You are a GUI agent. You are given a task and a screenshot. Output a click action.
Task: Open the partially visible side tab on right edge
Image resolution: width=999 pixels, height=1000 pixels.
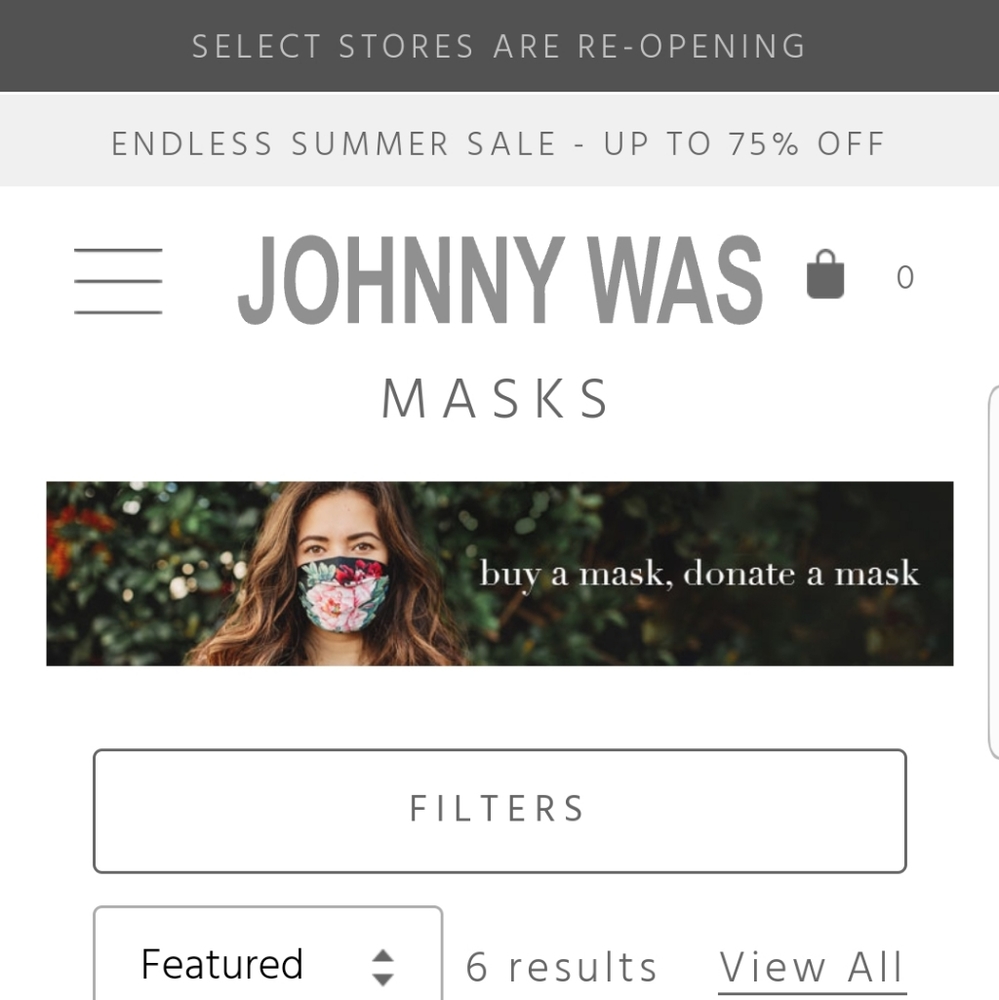(993, 572)
